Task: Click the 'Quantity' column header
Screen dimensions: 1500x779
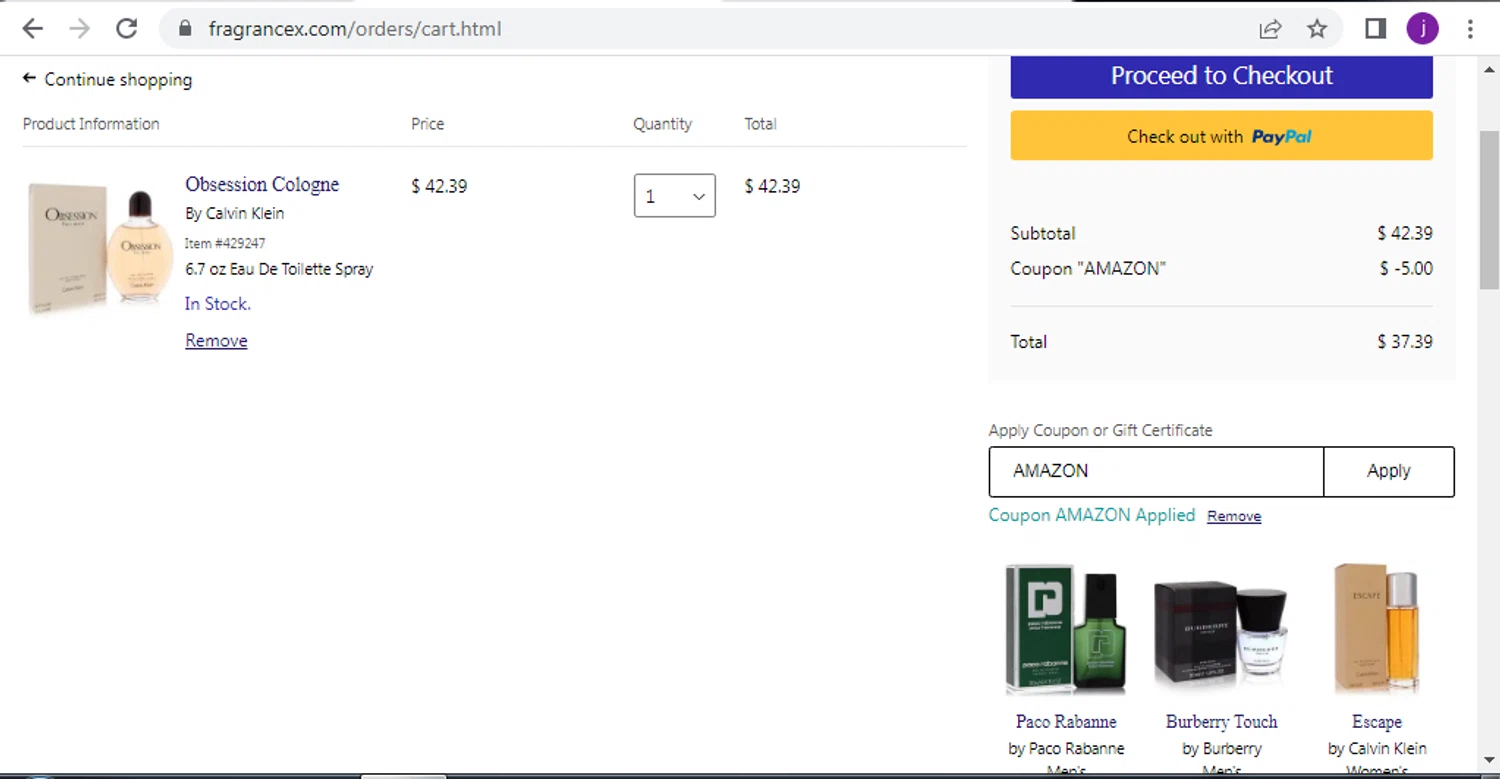Action: [662, 124]
